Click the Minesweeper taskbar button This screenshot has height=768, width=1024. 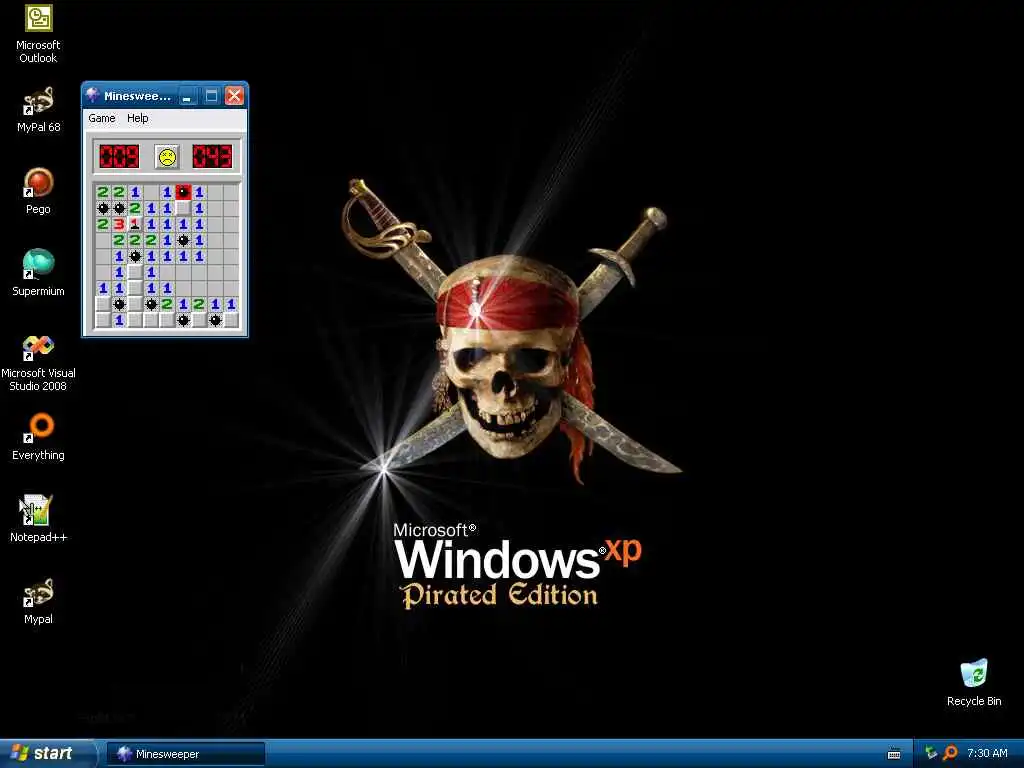[185, 754]
